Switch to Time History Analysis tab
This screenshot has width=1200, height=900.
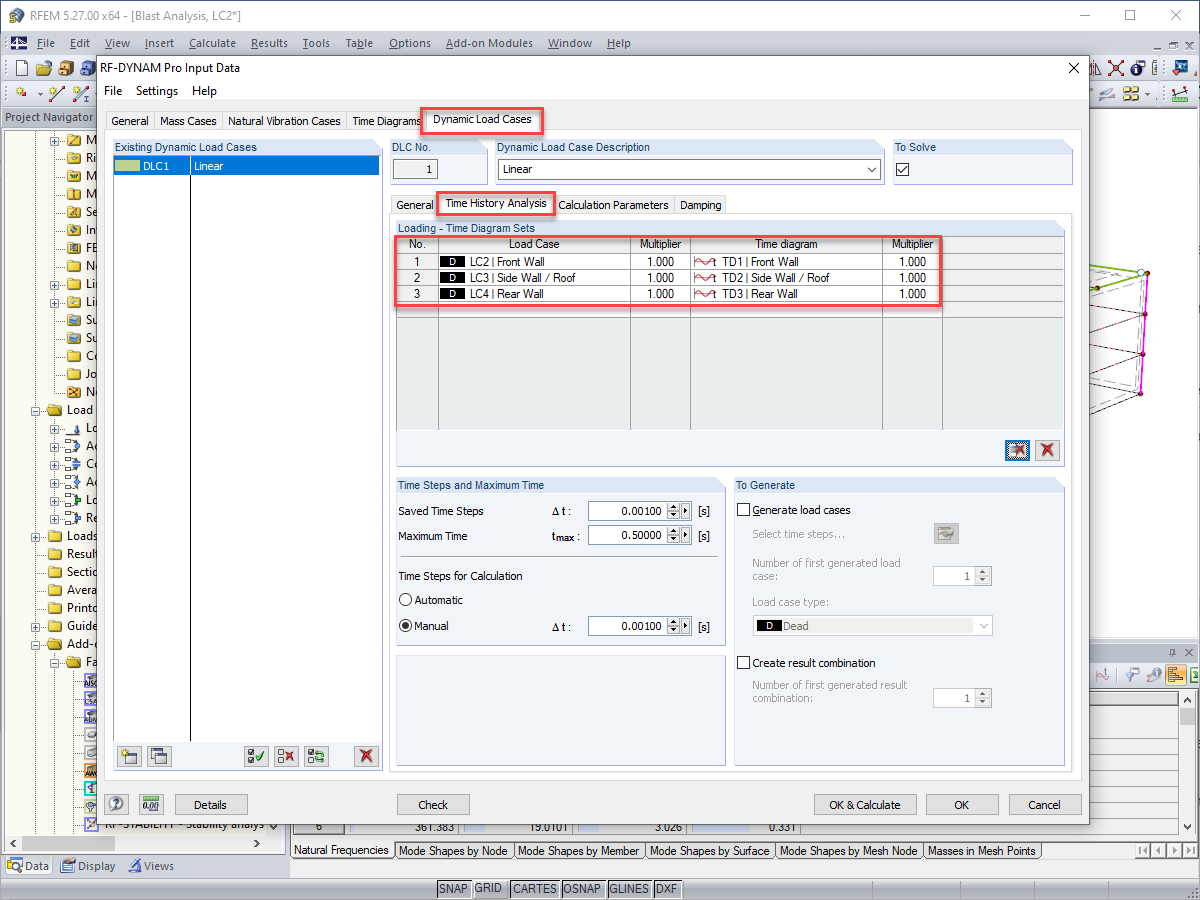(x=496, y=203)
